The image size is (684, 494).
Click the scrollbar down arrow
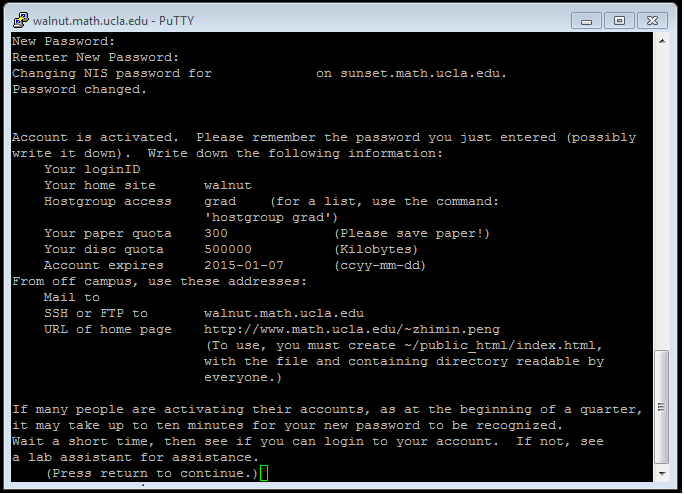coord(662,474)
